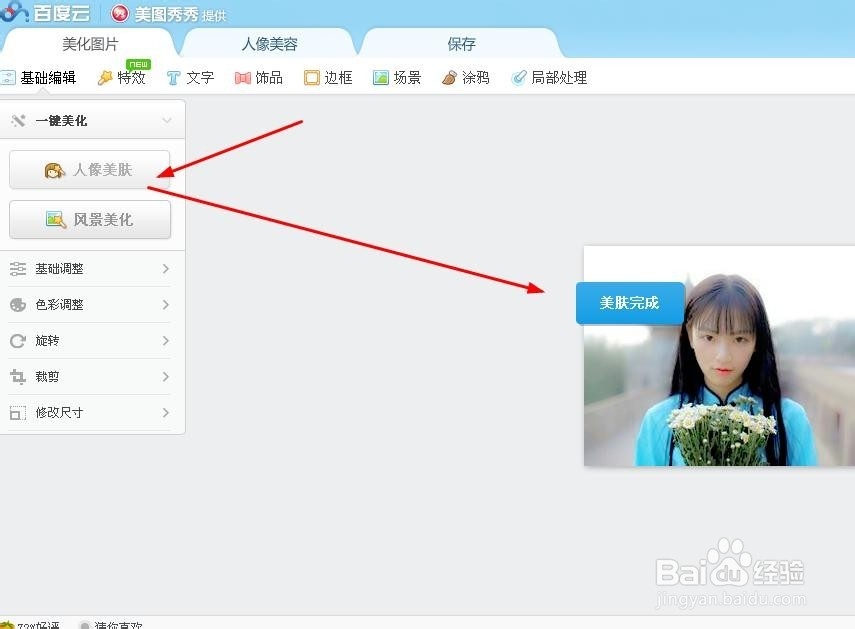Image resolution: width=855 pixels, height=629 pixels.
Task: Open the 涂鸦 doodle tool
Action: (x=466, y=78)
